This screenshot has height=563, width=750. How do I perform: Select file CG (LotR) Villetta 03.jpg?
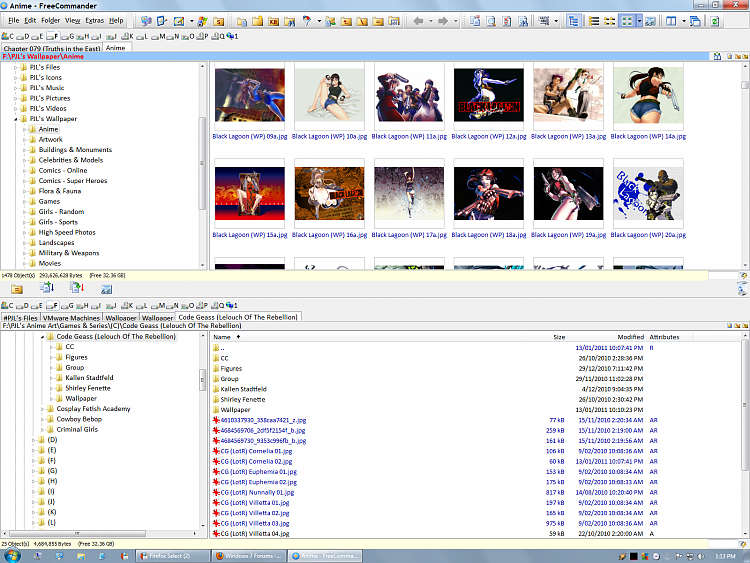[254, 523]
